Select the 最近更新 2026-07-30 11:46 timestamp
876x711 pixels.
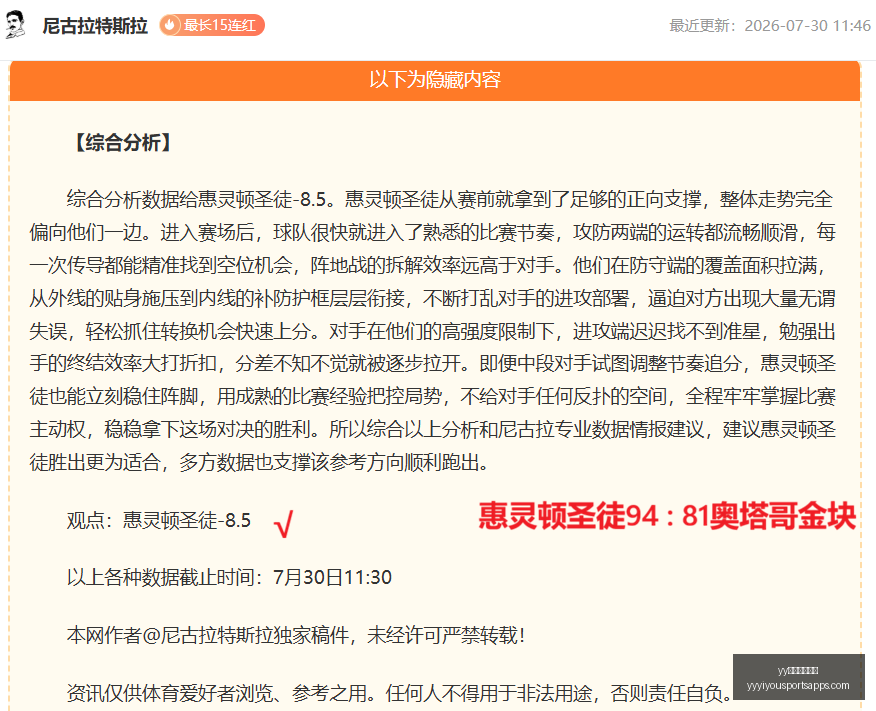770,26
